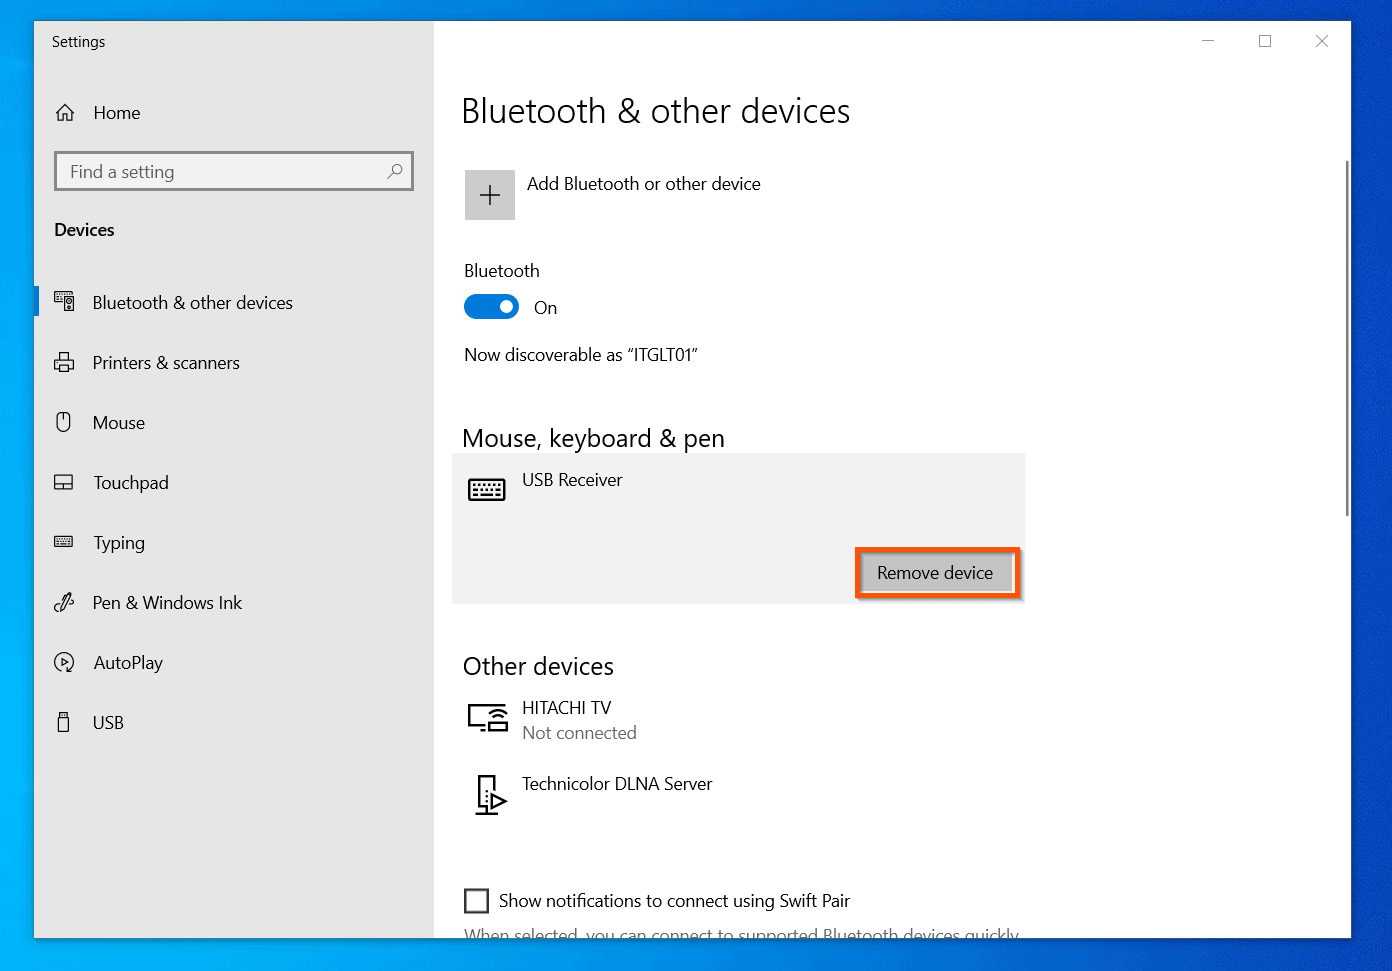Select the USB Receiver device name
The height and width of the screenshot is (971, 1392).
click(x=572, y=480)
